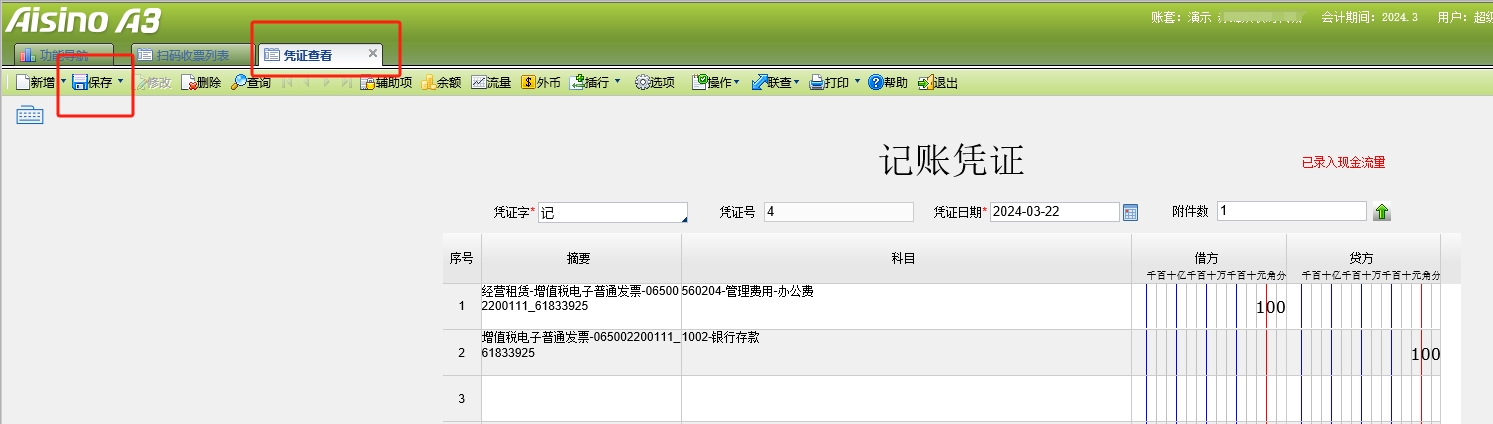
Task: Click 退出 (Exit) button
Action: [x=938, y=83]
